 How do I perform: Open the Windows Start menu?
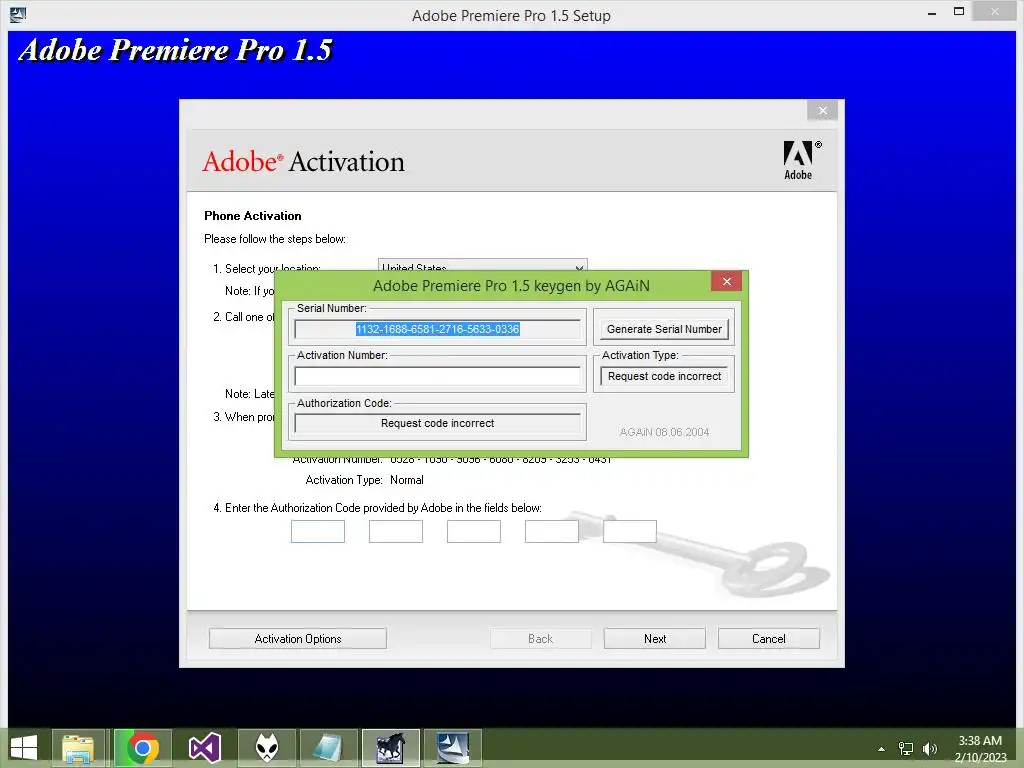(x=24, y=748)
